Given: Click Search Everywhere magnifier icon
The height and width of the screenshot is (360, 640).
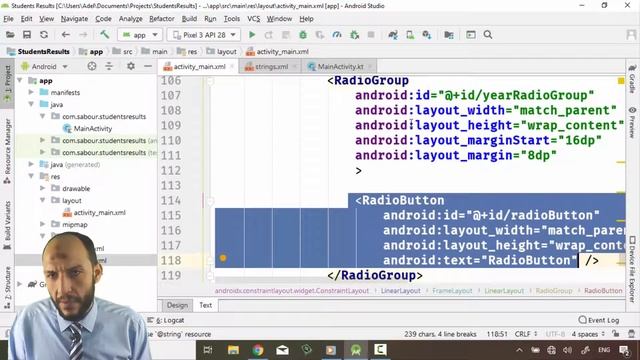Looking at the screenshot, I should (x=488, y=35).
